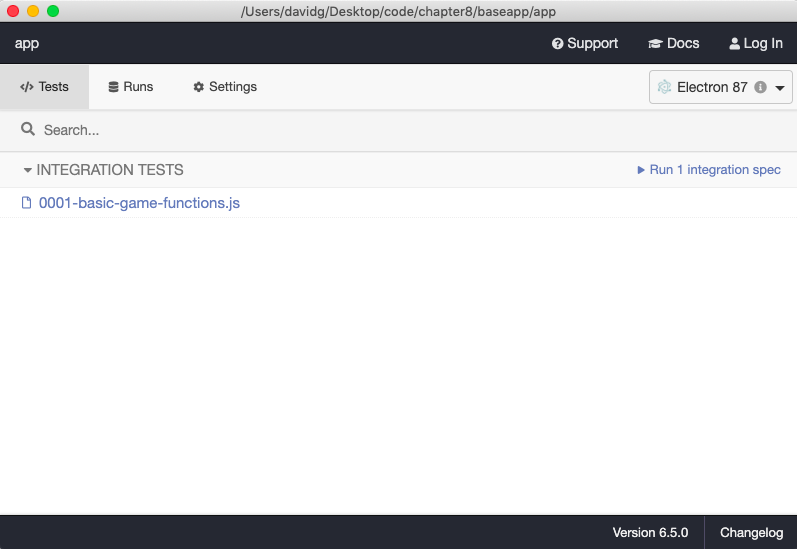The image size is (797, 549).
Task: Click the info icon beside Electron 87
Action: (x=760, y=87)
